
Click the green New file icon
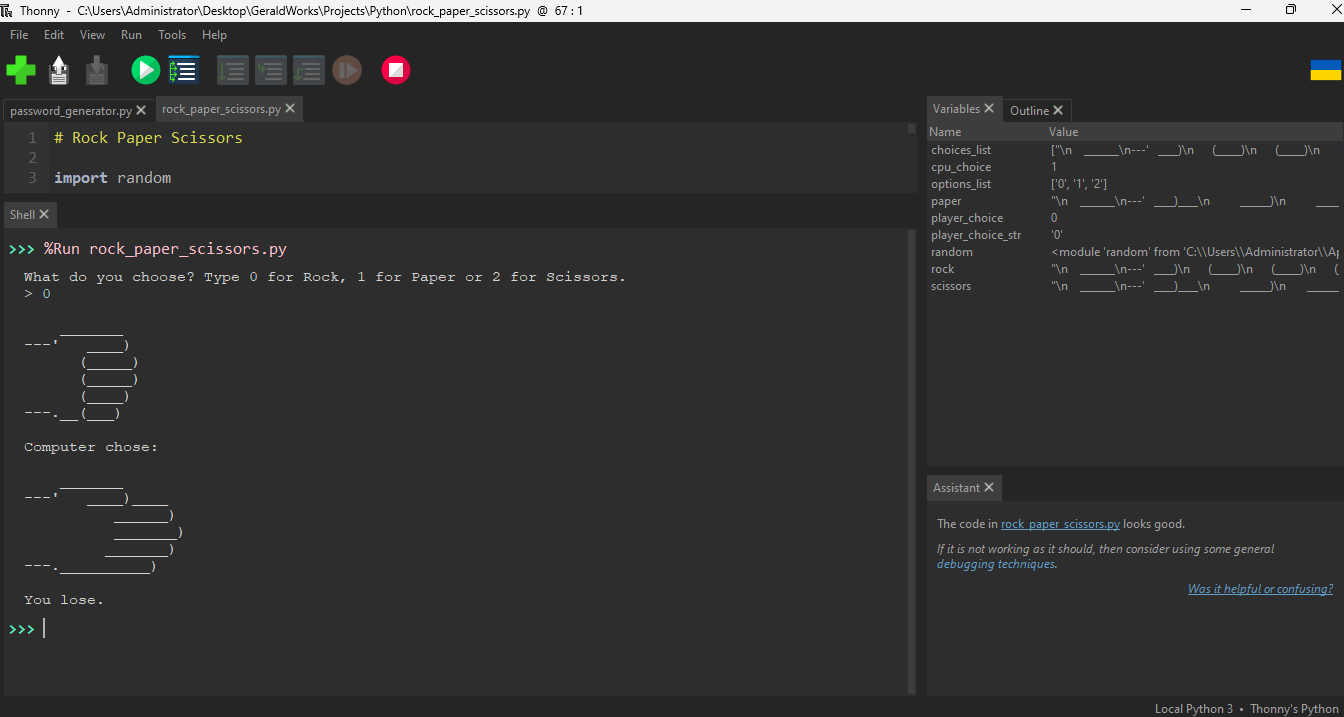pyautogui.click(x=21, y=70)
